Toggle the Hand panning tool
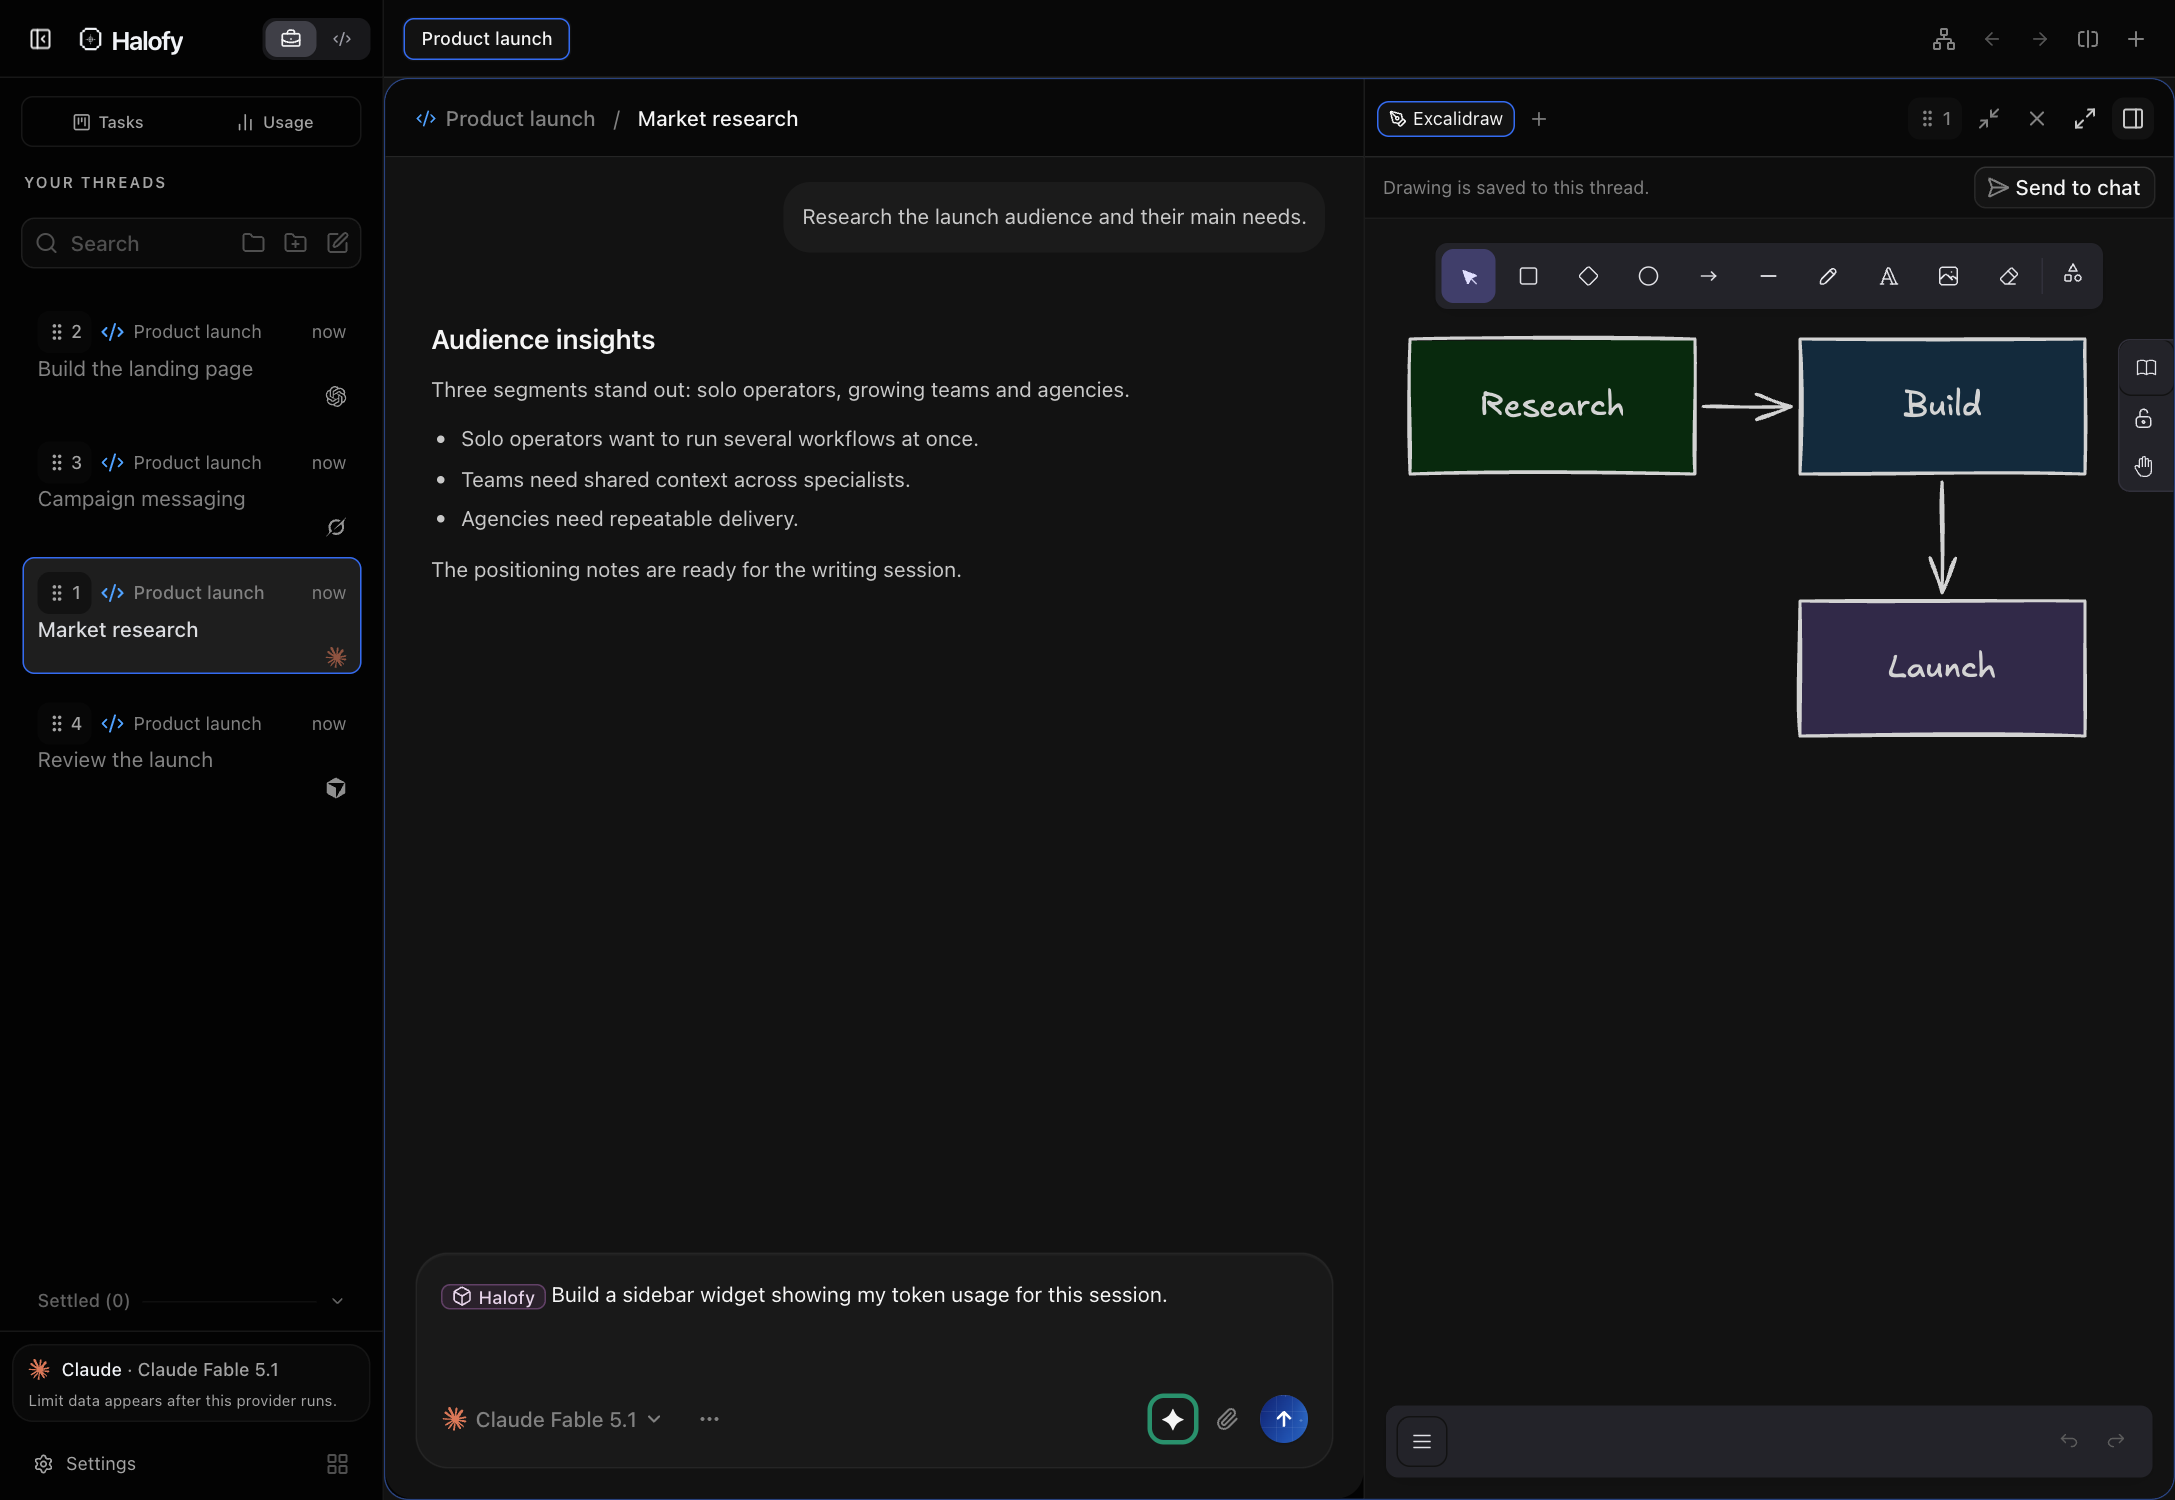The height and width of the screenshot is (1500, 2175). pyautogui.click(x=2144, y=467)
